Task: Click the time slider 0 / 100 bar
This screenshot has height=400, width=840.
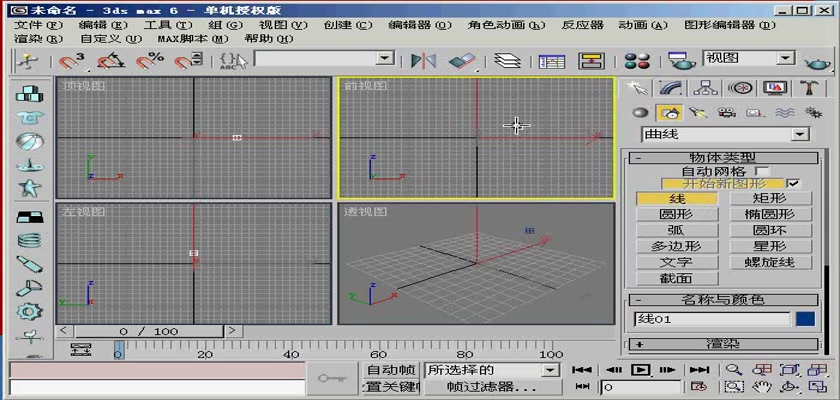Action: pos(148,331)
